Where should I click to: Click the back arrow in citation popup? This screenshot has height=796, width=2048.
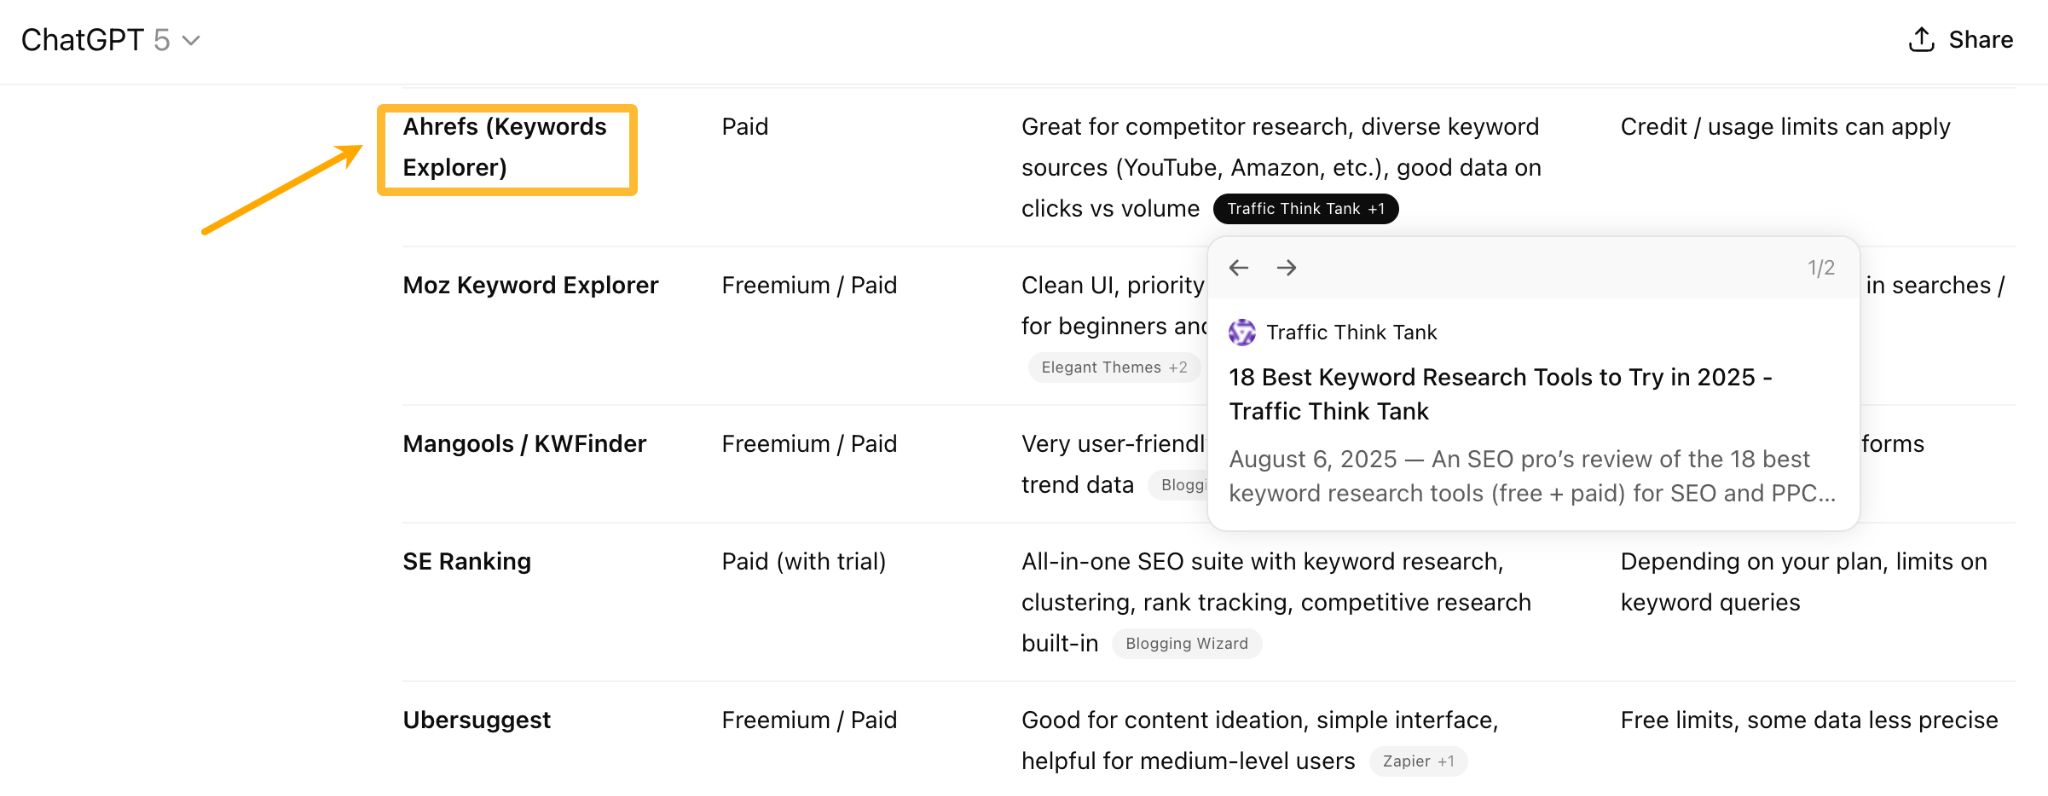point(1239,267)
